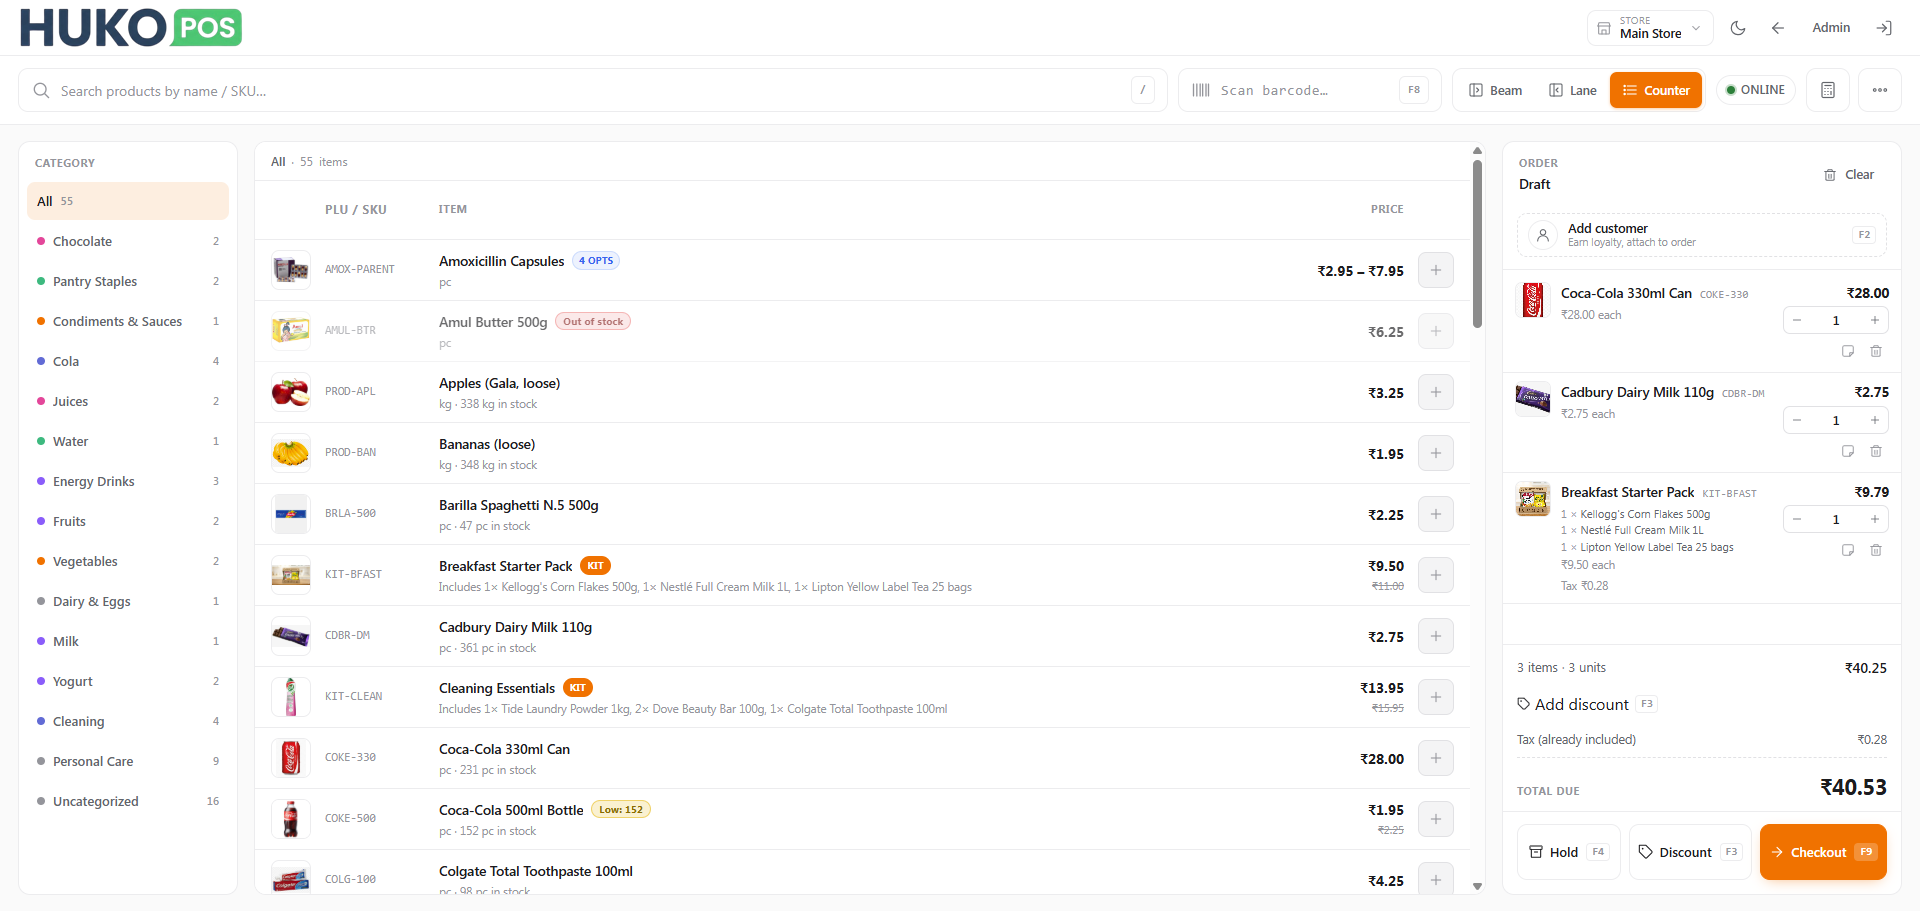Delete Coca-Cola 330ml Can from the order

pos(1876,351)
